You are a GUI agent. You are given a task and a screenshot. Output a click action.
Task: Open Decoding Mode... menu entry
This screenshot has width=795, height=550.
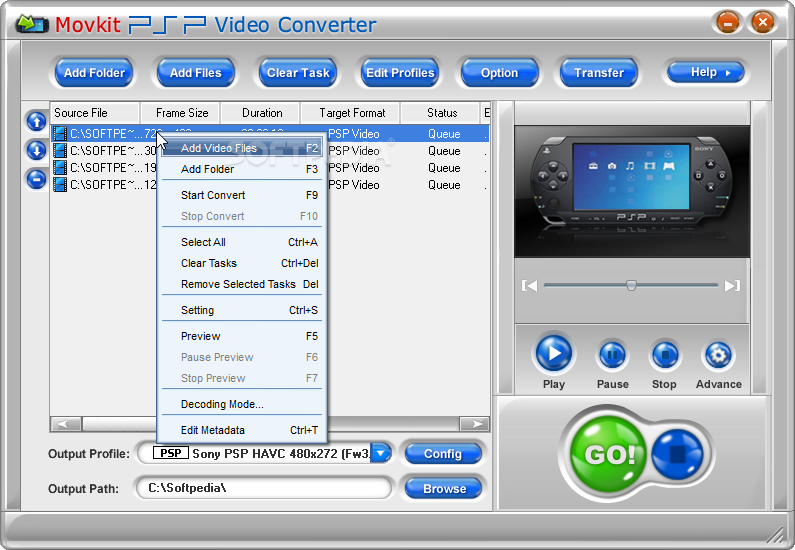click(241, 404)
